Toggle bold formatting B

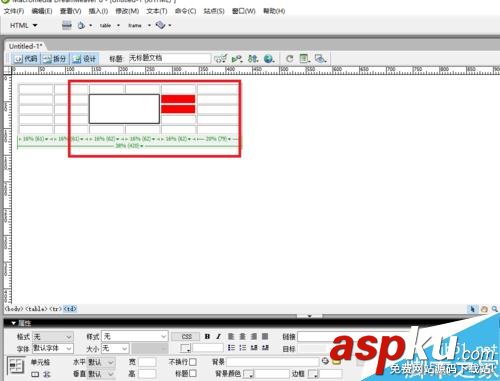coord(207,336)
